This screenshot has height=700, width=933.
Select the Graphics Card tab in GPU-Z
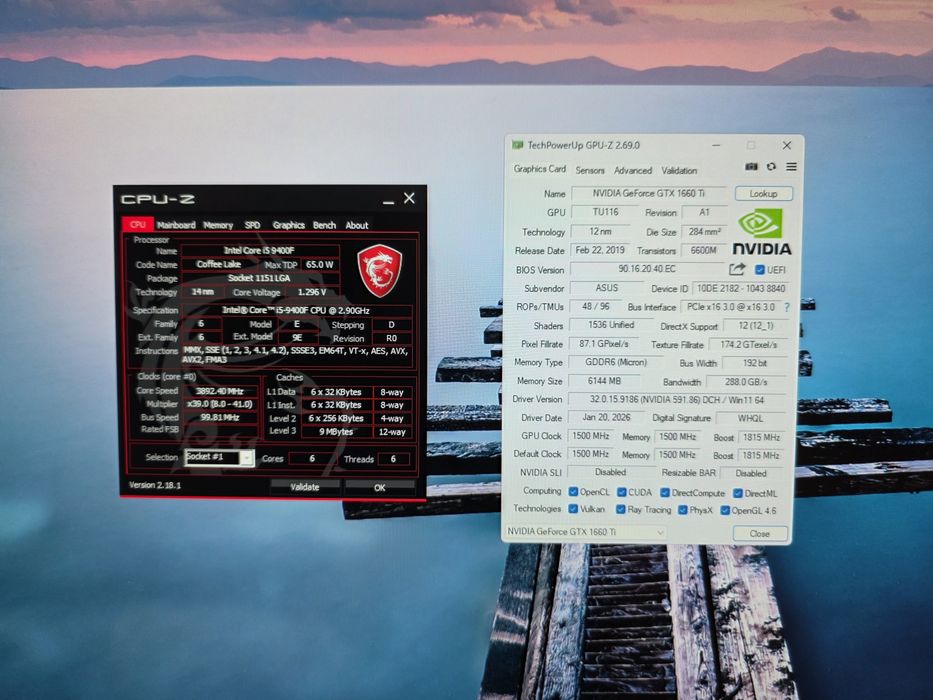[x=540, y=169]
